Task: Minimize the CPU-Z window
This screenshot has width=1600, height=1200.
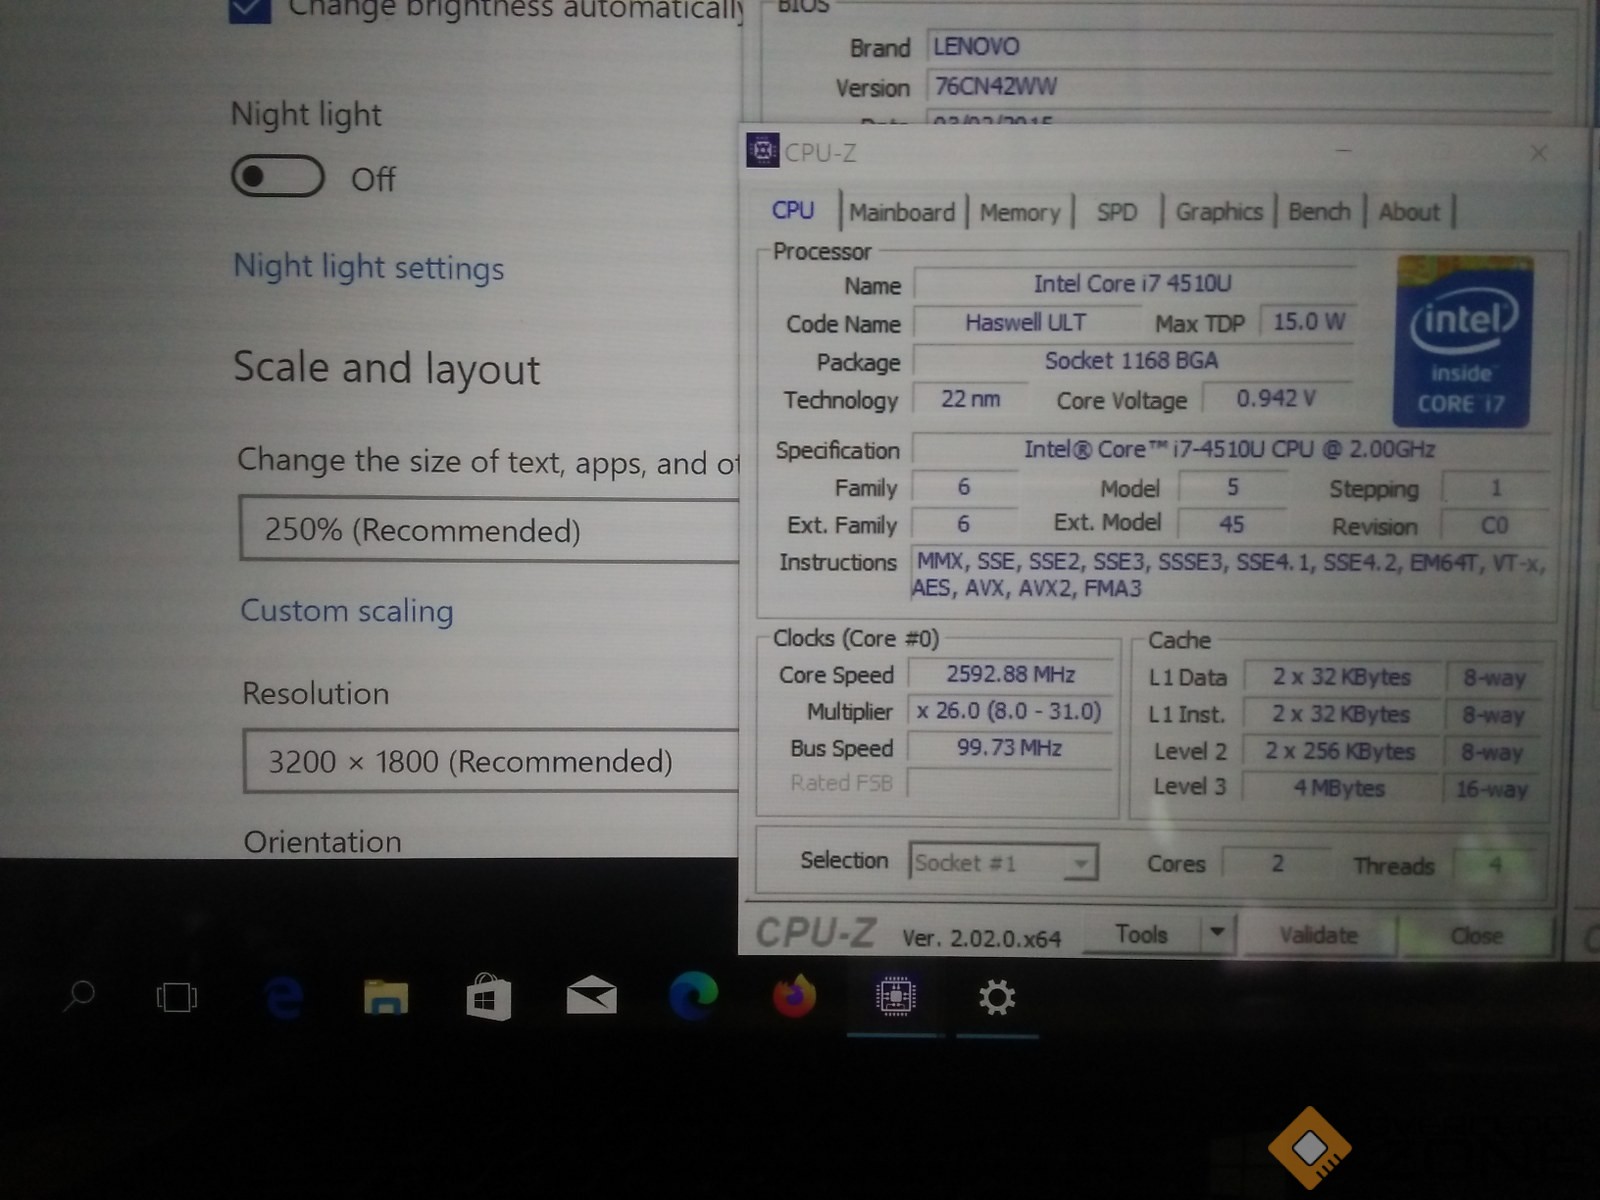Action: (x=1344, y=152)
